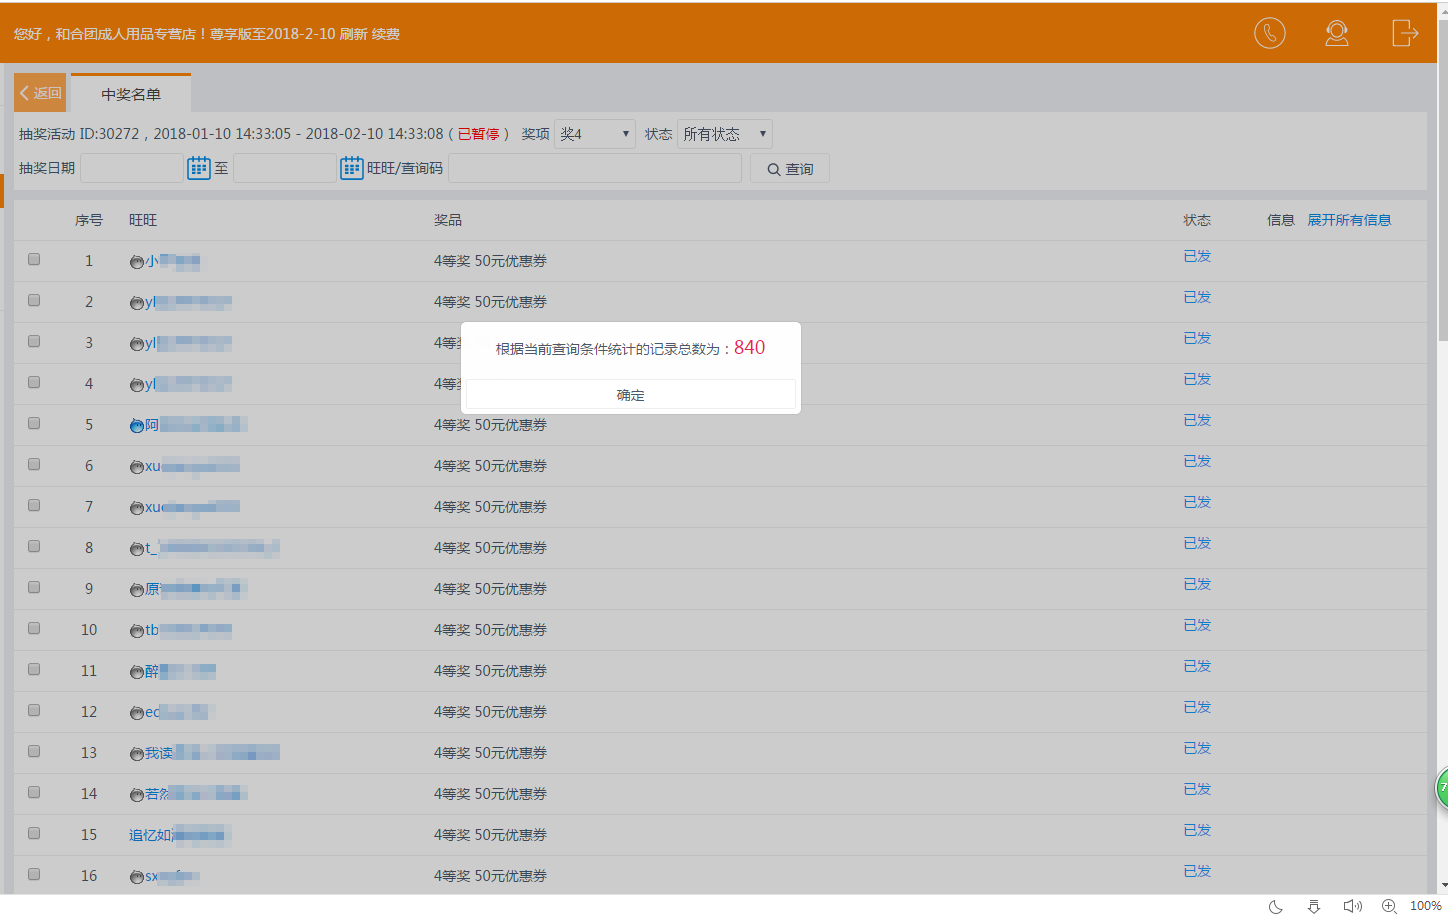Open the start date calendar picker icon
Viewport: 1448px width, 916px height.
click(199, 168)
